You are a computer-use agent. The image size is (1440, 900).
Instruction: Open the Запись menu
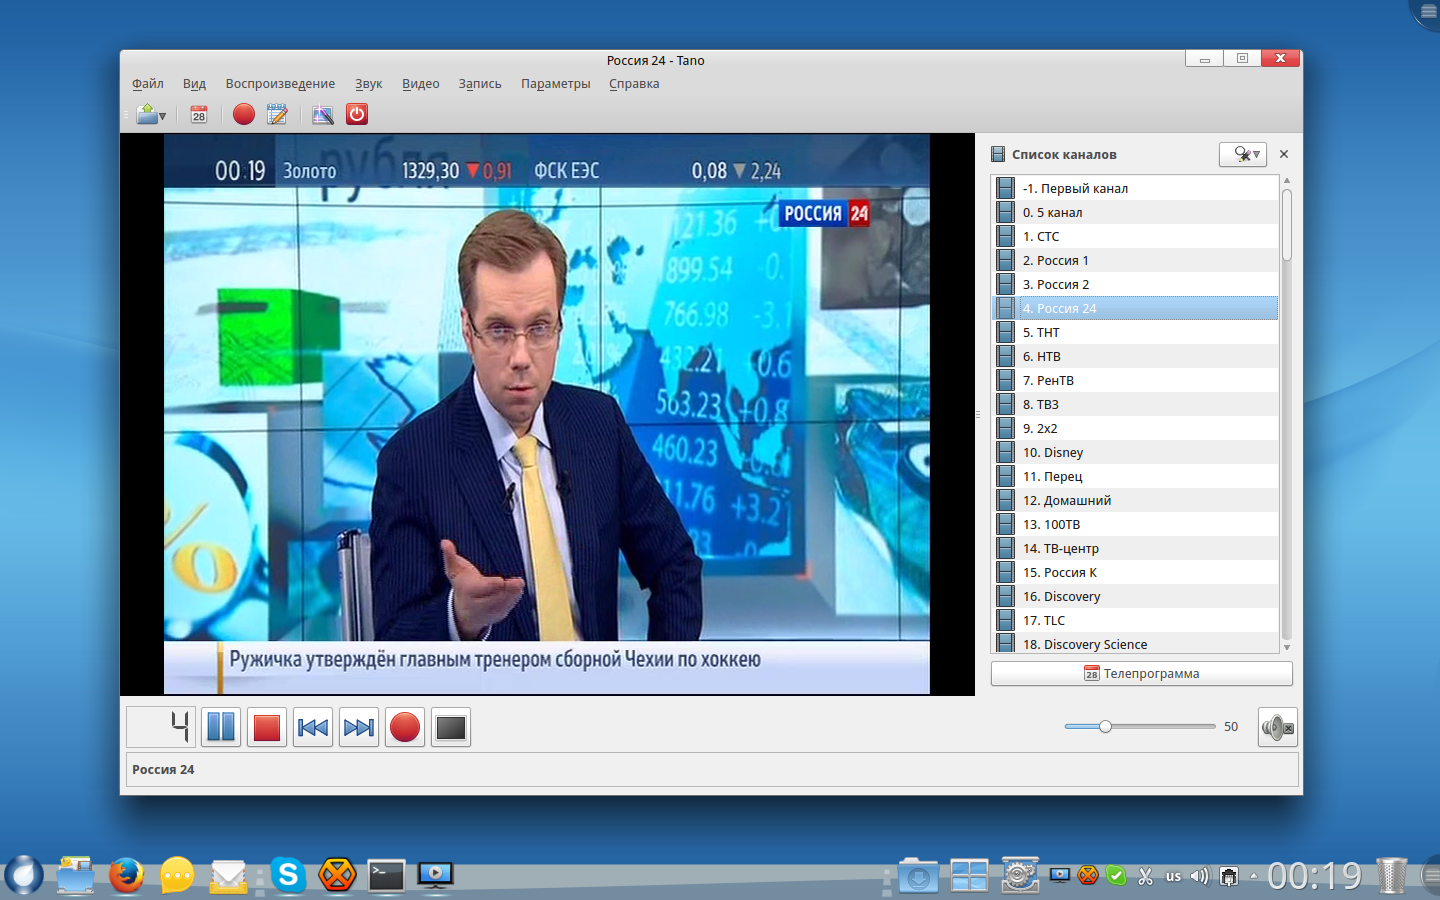click(x=480, y=84)
